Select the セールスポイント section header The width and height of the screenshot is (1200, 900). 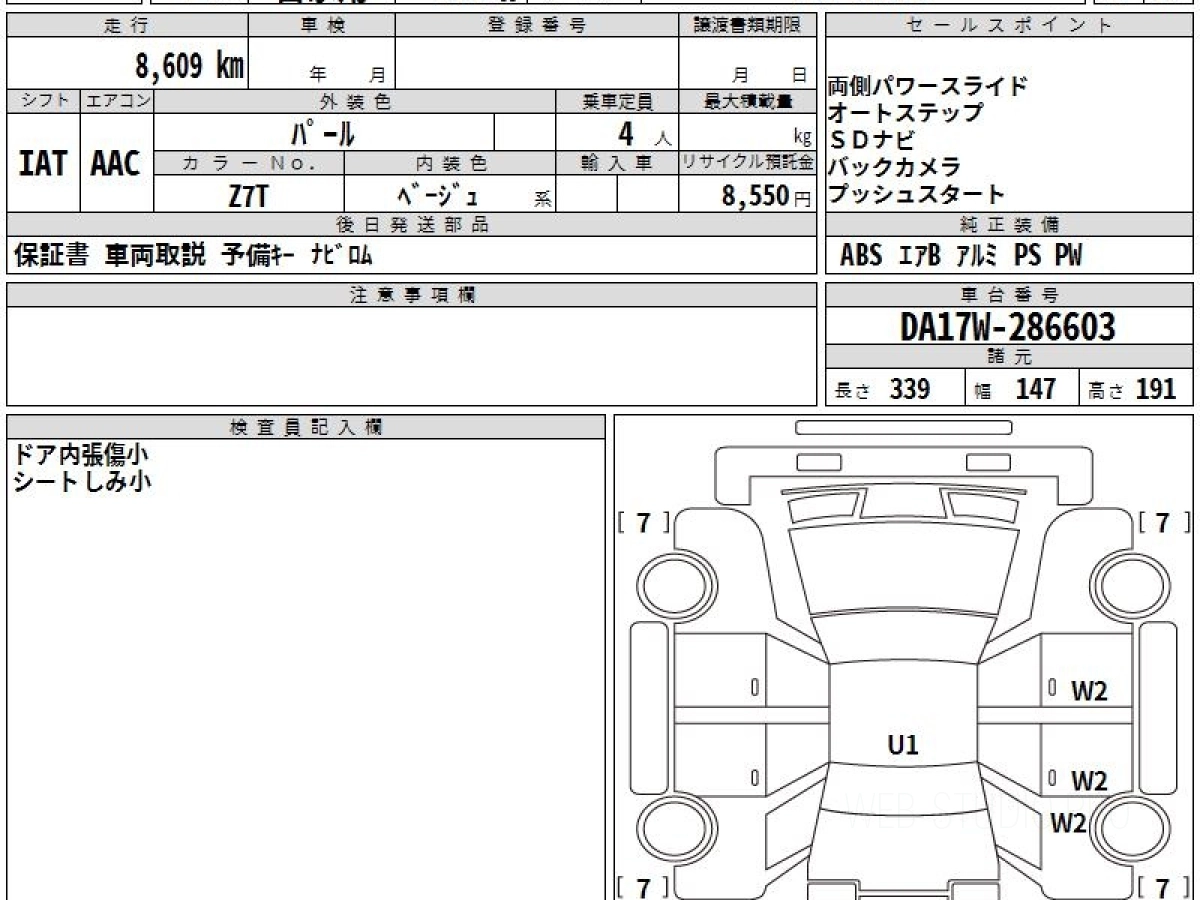(1008, 25)
